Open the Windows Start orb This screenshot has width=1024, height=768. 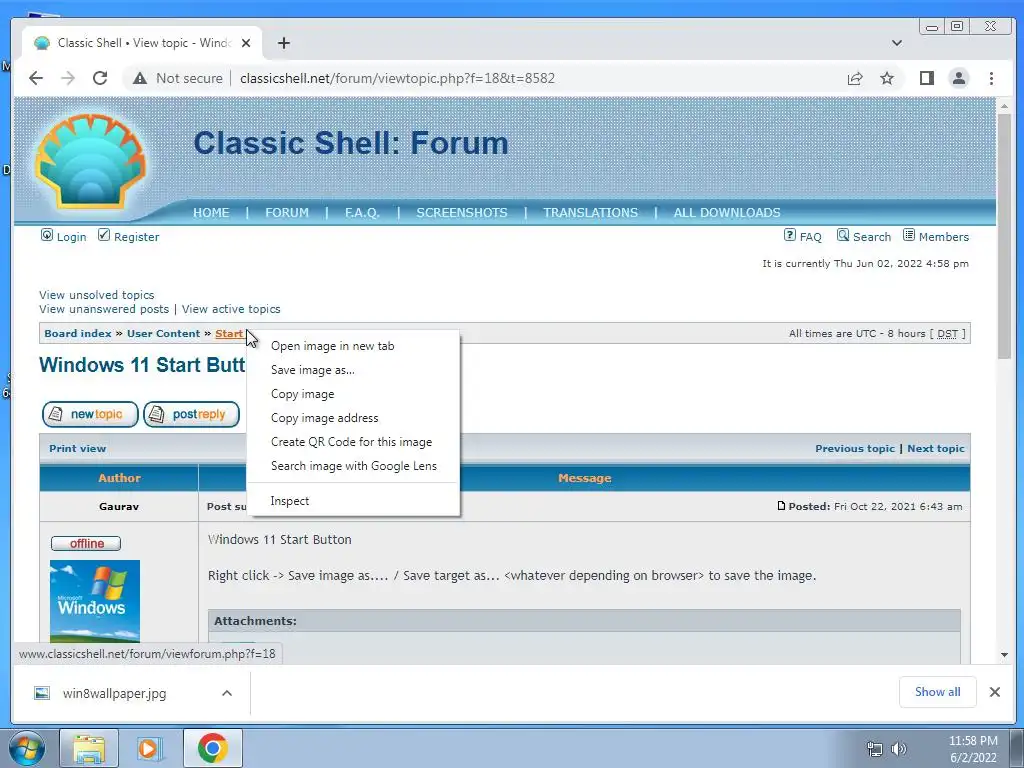pyautogui.click(x=26, y=748)
